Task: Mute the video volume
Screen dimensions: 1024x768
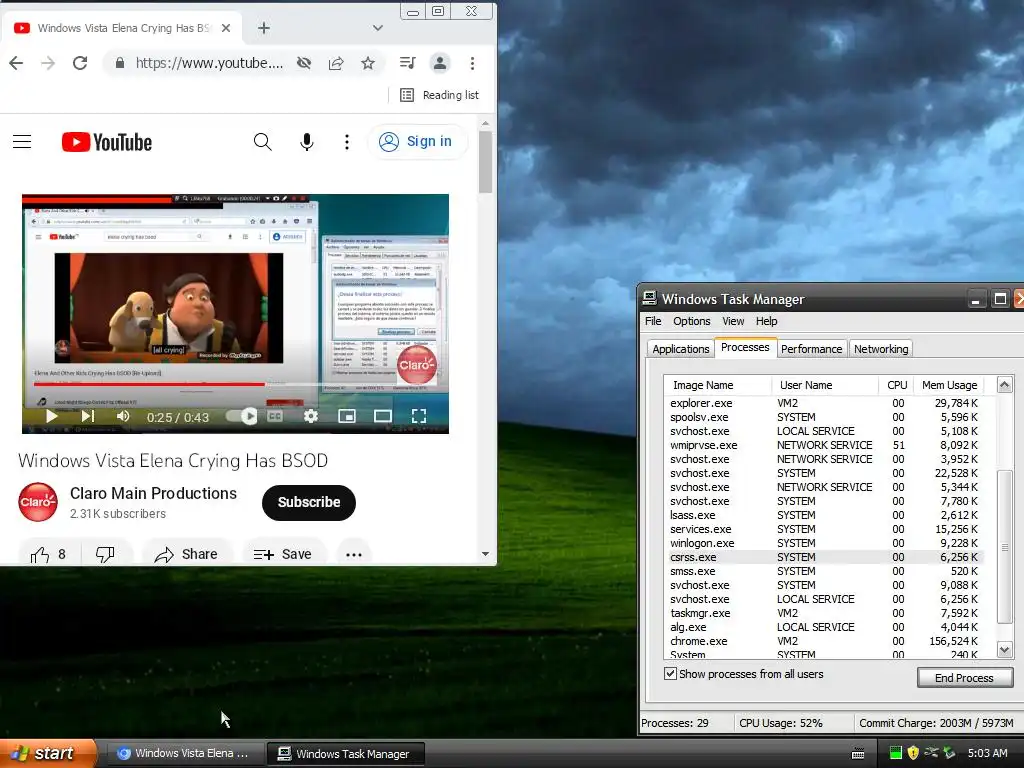Action: click(122, 416)
